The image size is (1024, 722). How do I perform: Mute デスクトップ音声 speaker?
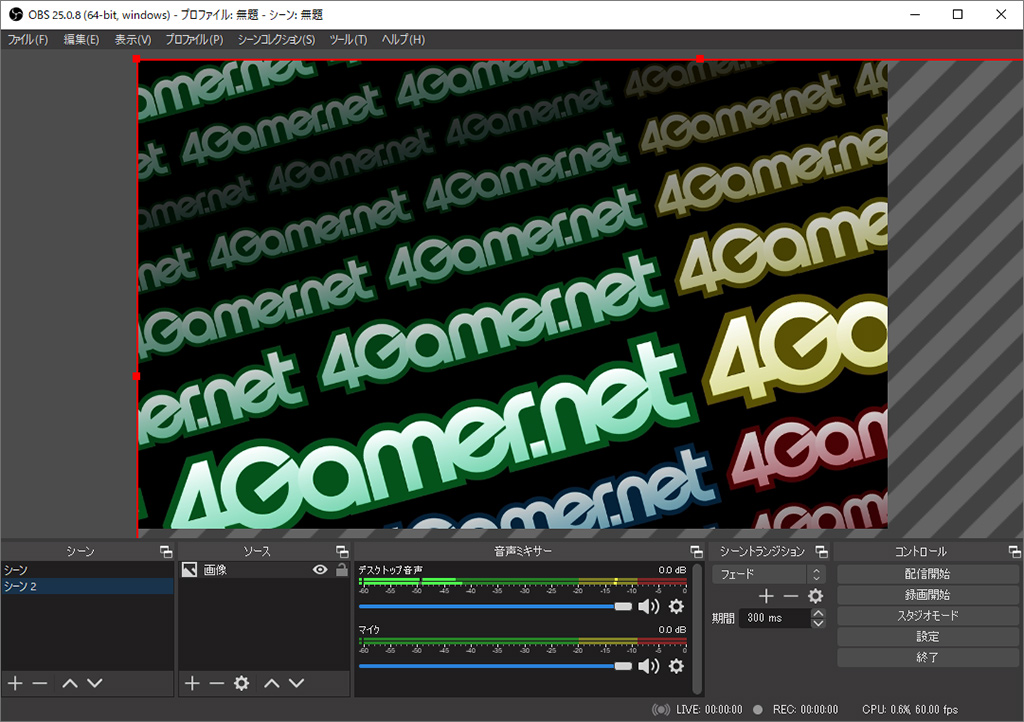coord(648,606)
